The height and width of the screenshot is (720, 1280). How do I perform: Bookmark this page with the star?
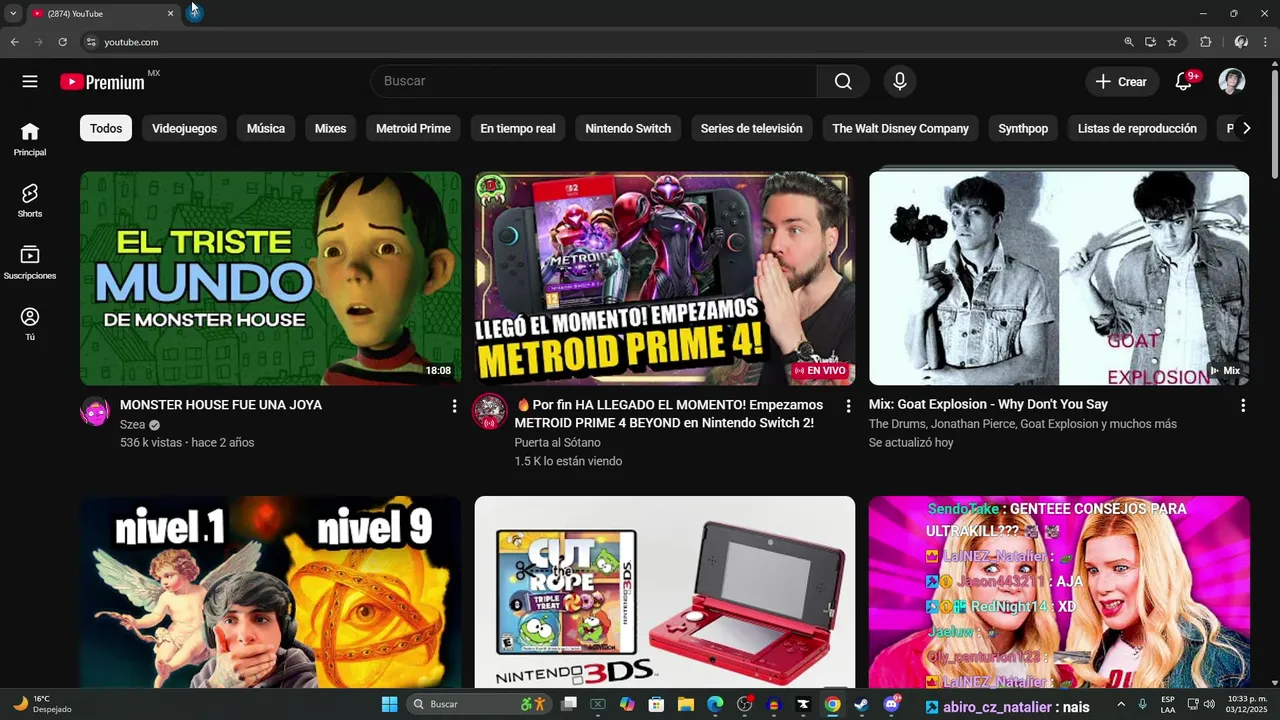click(1172, 42)
